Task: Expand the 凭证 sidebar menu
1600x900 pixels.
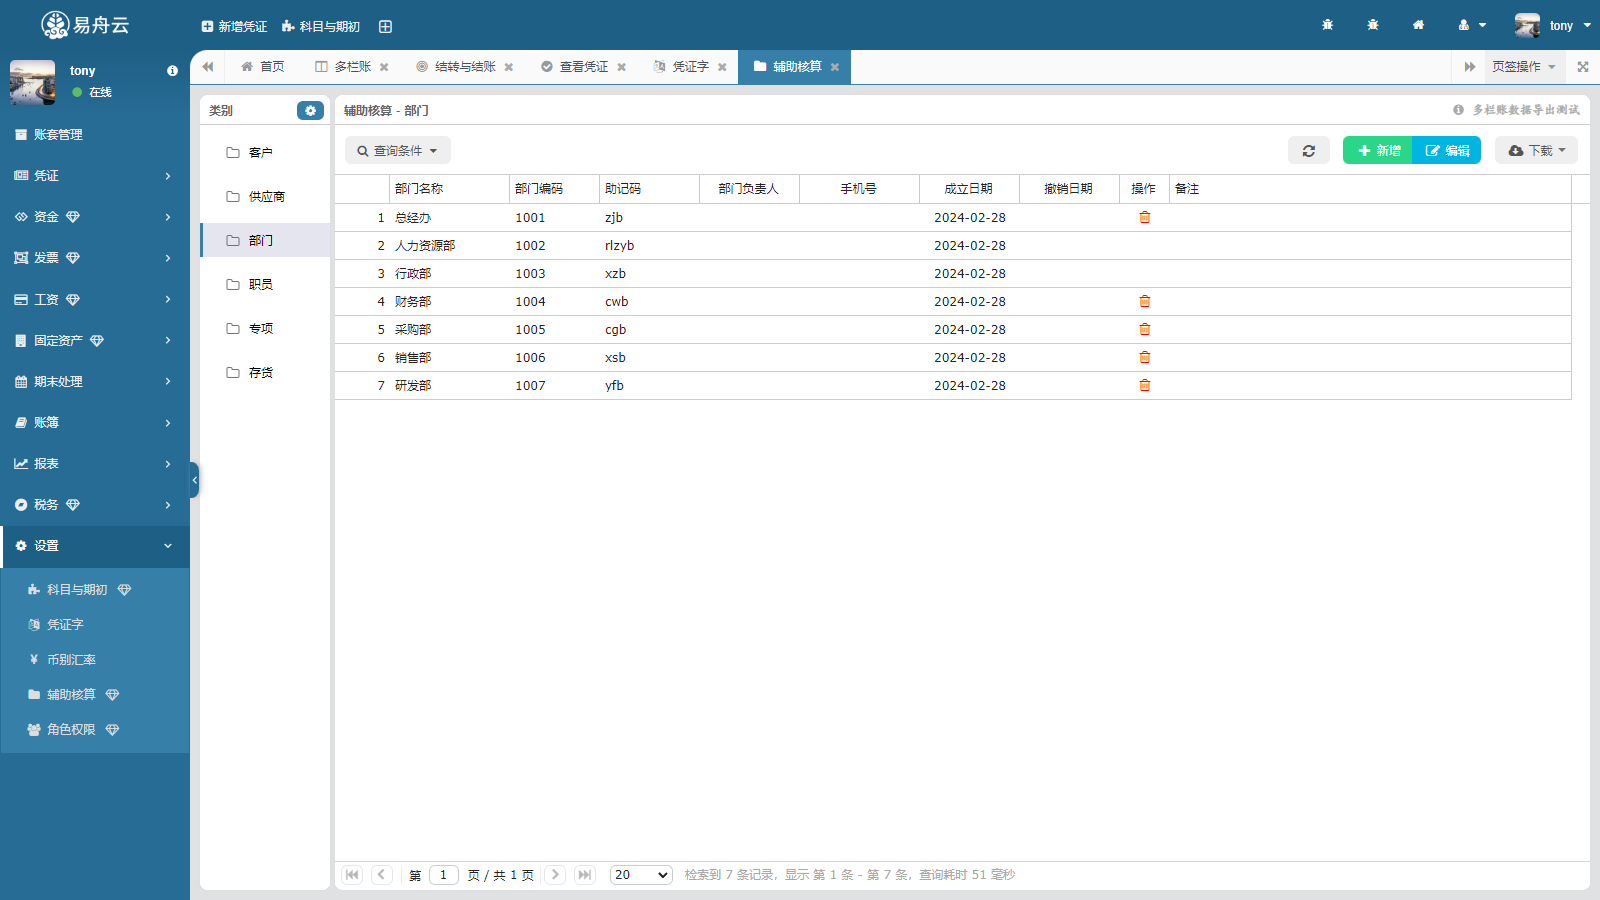Action: tap(95, 176)
